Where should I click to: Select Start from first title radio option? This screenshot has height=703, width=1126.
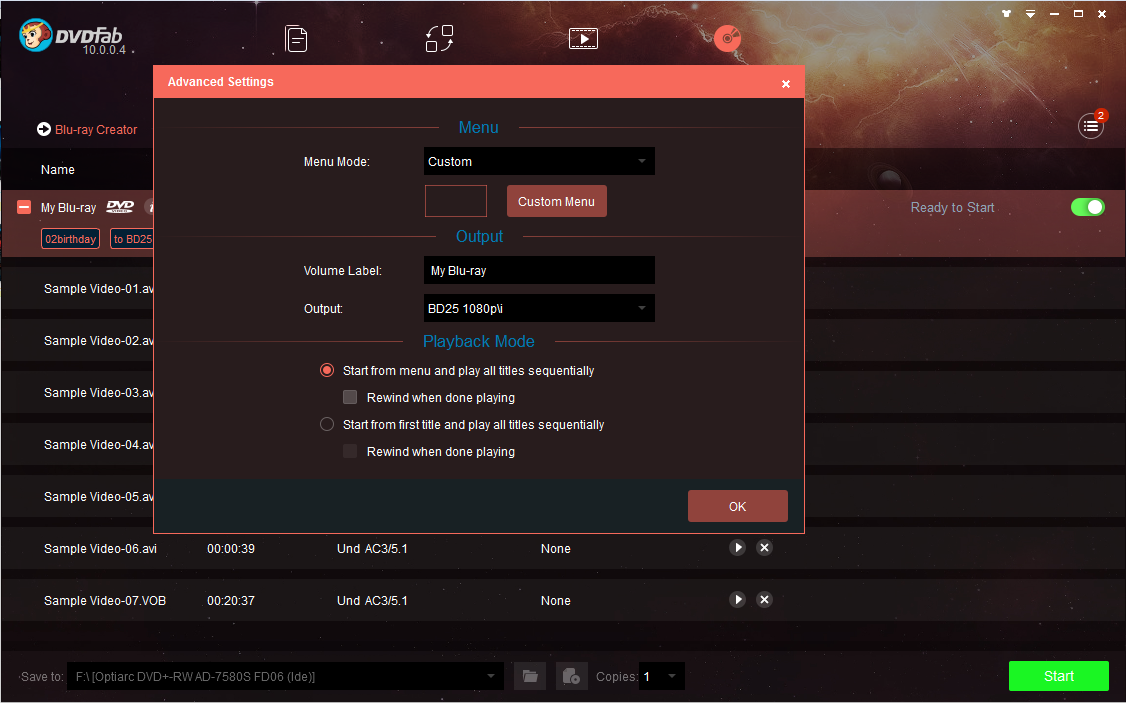pyautogui.click(x=327, y=425)
